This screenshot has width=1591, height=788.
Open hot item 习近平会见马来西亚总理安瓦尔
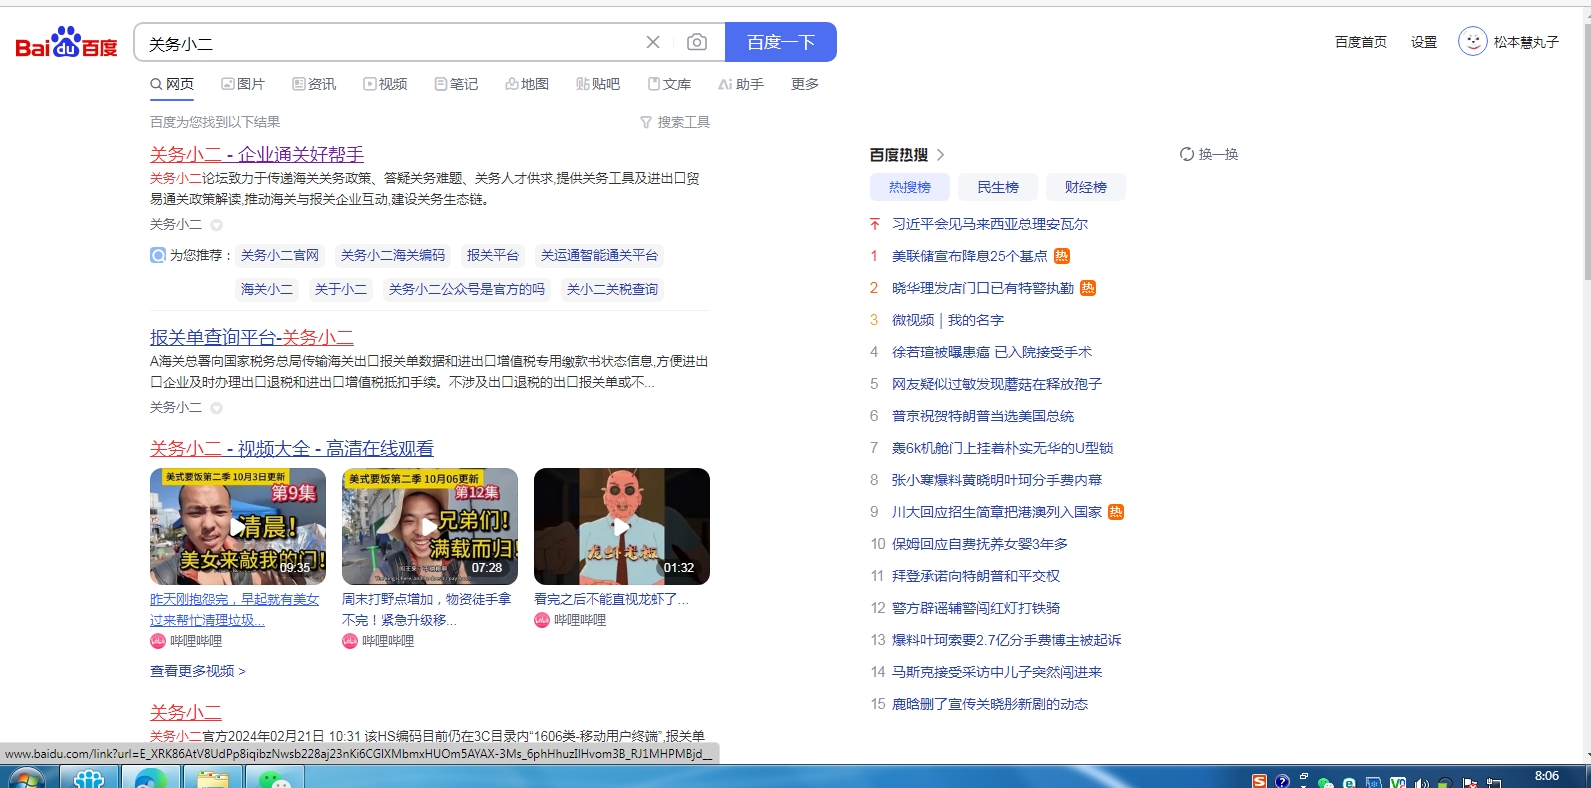[990, 224]
